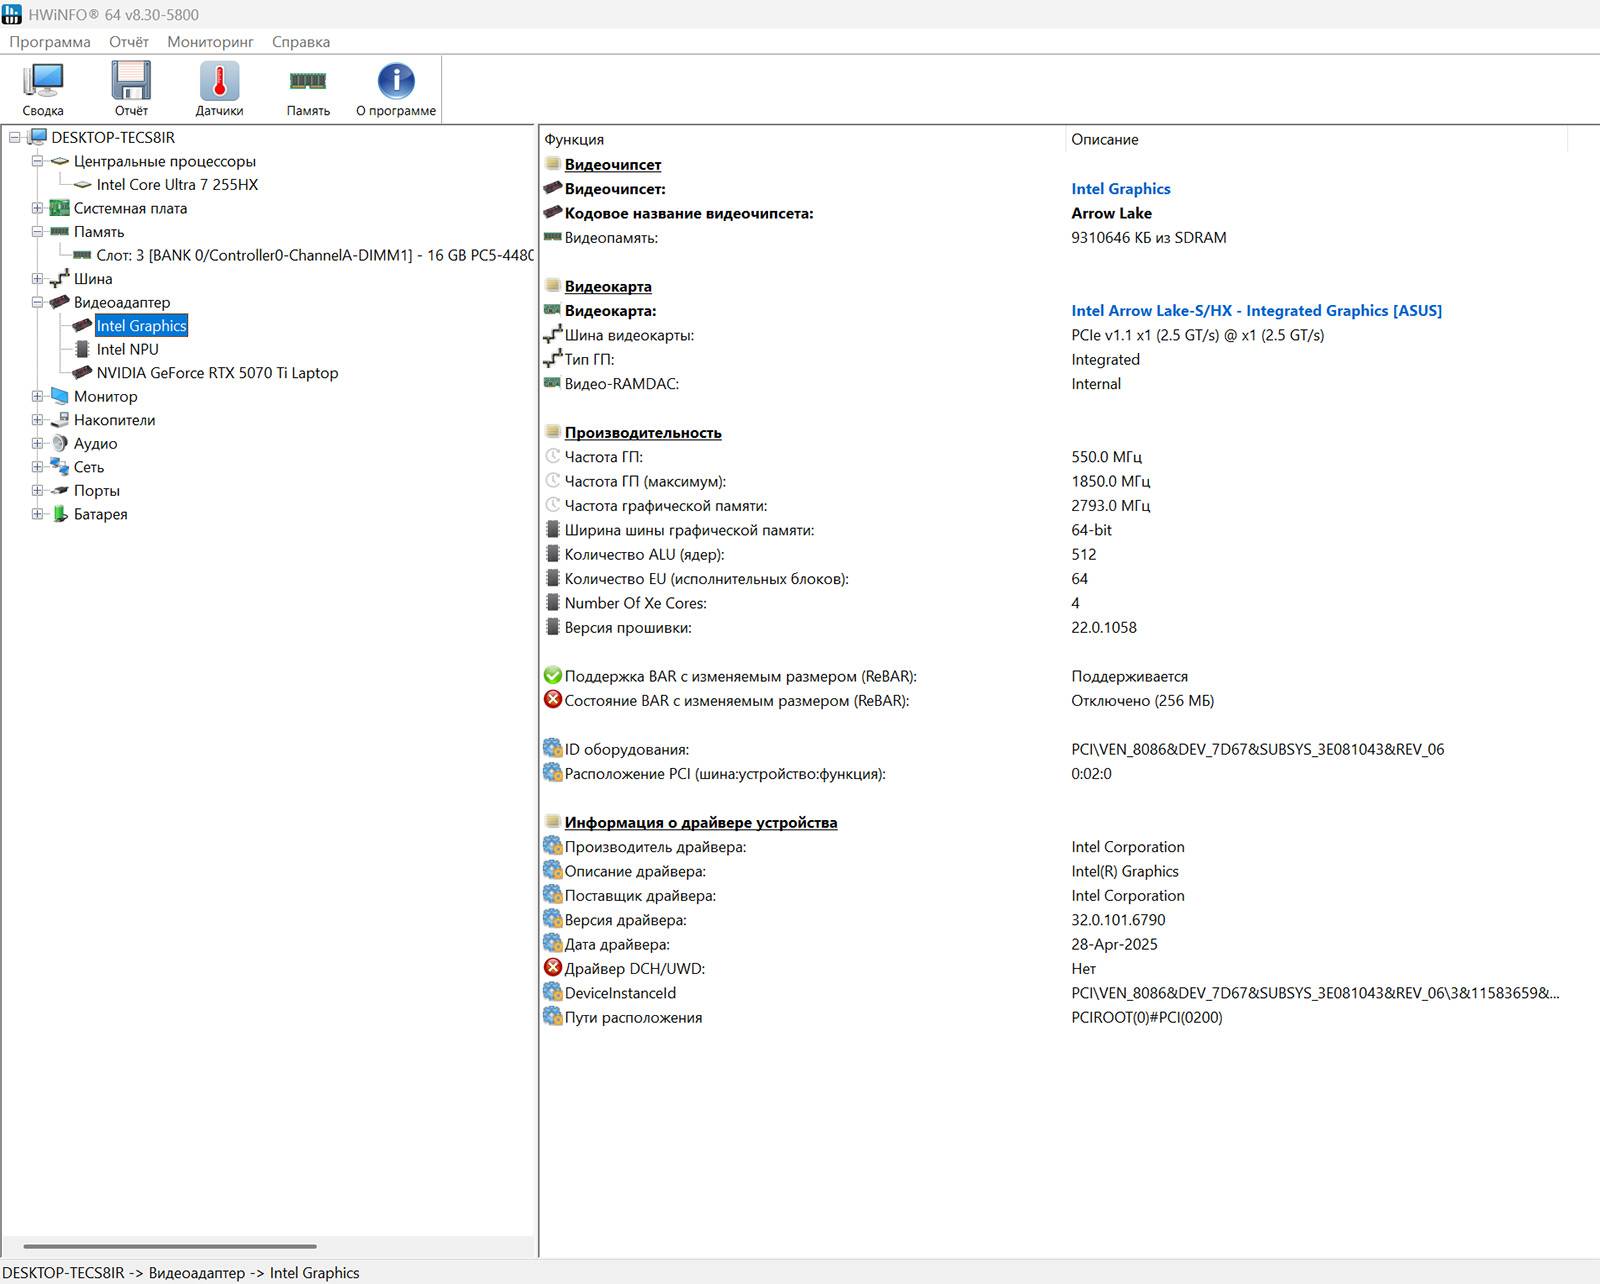Select NVIDIA GeForce RTX 5070 Ti Laptop
This screenshot has height=1284, width=1600.
pyautogui.click(x=217, y=373)
